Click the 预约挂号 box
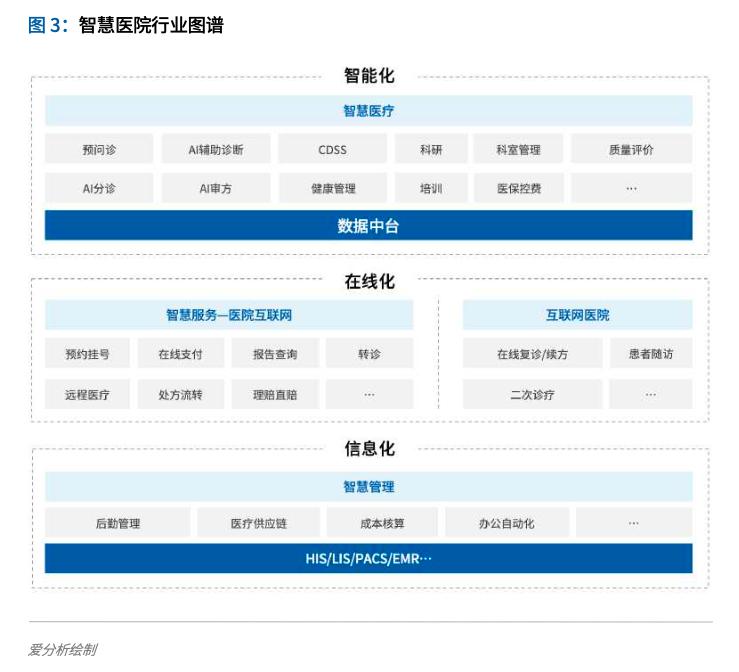739x672 pixels. [87, 353]
